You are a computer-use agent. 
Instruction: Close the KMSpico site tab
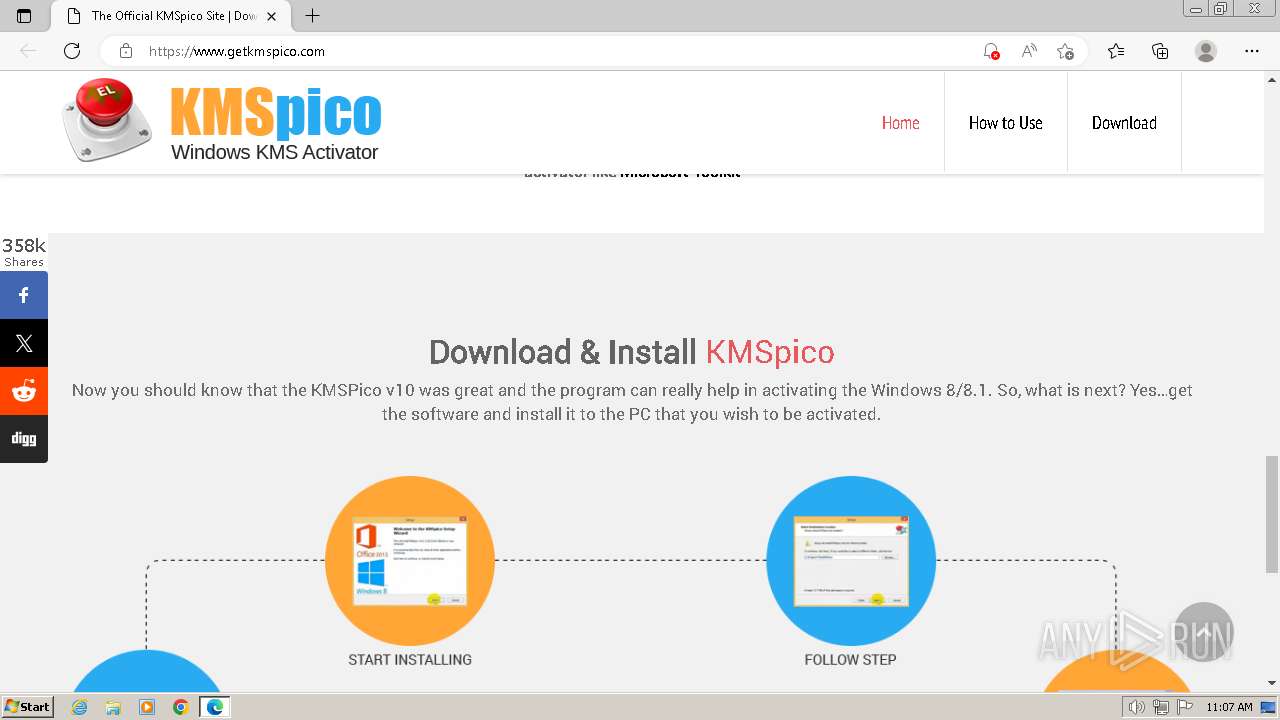(271, 16)
